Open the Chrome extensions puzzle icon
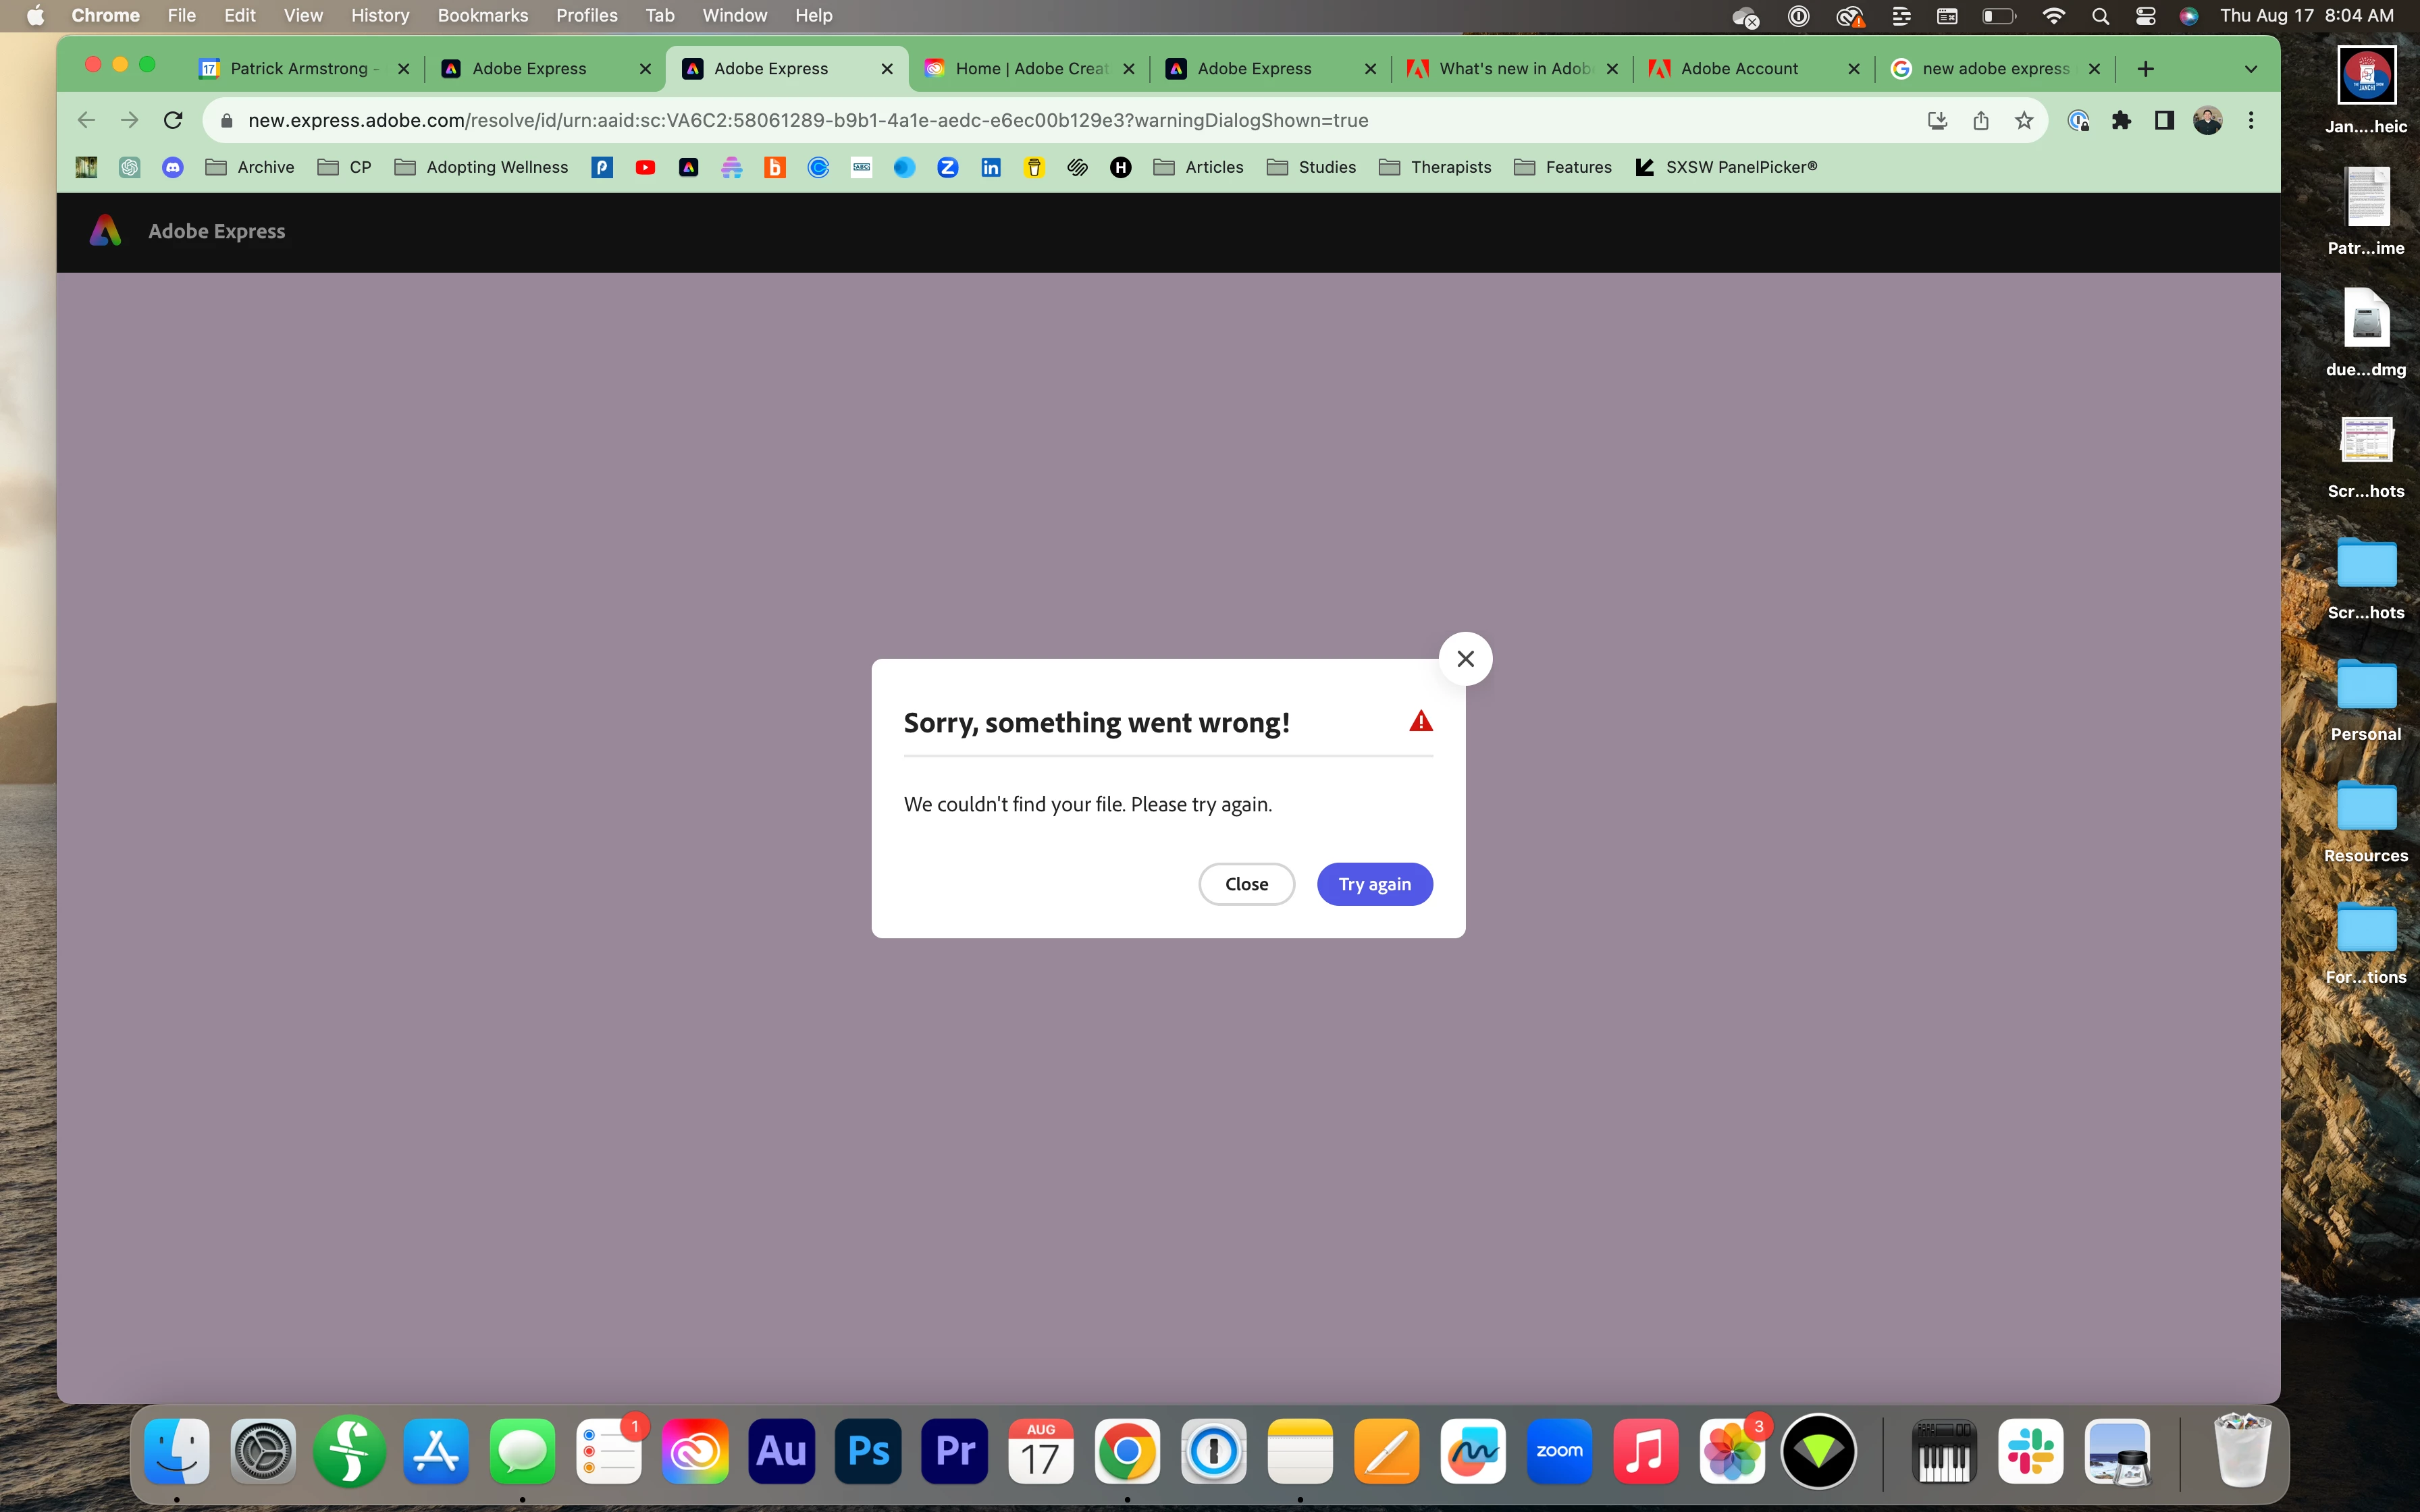 coord(2121,120)
